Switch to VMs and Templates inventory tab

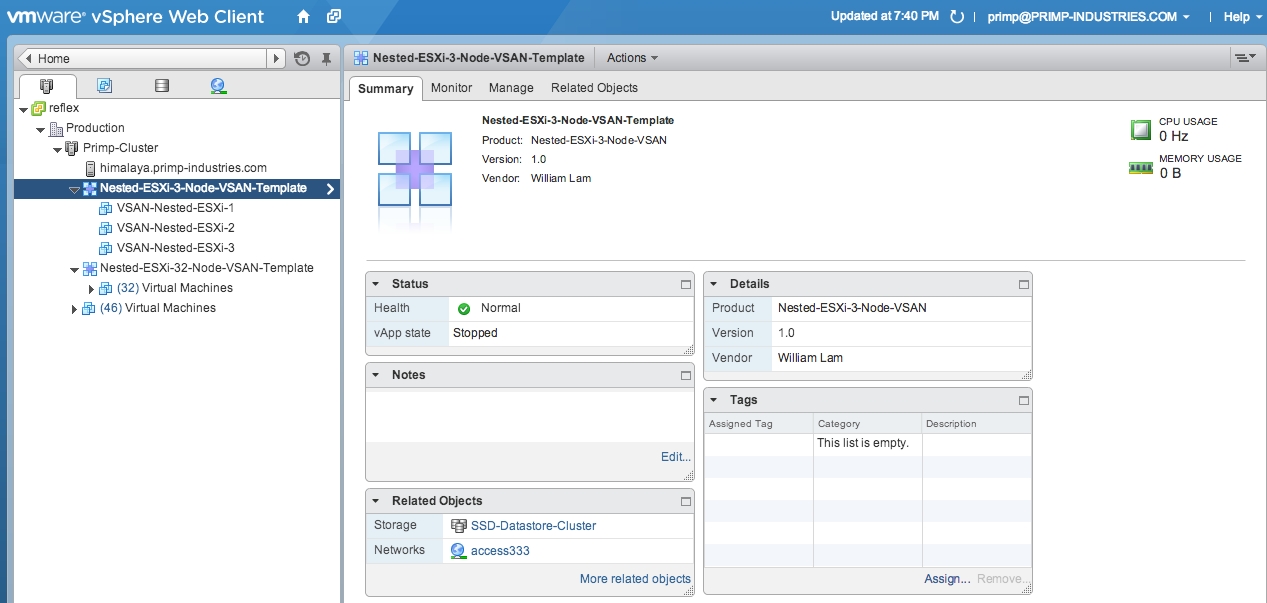pyautogui.click(x=104, y=86)
